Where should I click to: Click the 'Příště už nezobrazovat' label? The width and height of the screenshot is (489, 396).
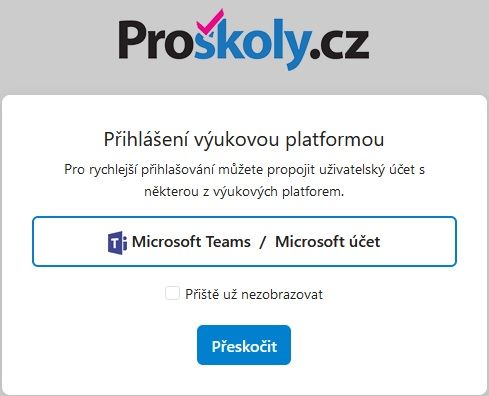pos(254,294)
